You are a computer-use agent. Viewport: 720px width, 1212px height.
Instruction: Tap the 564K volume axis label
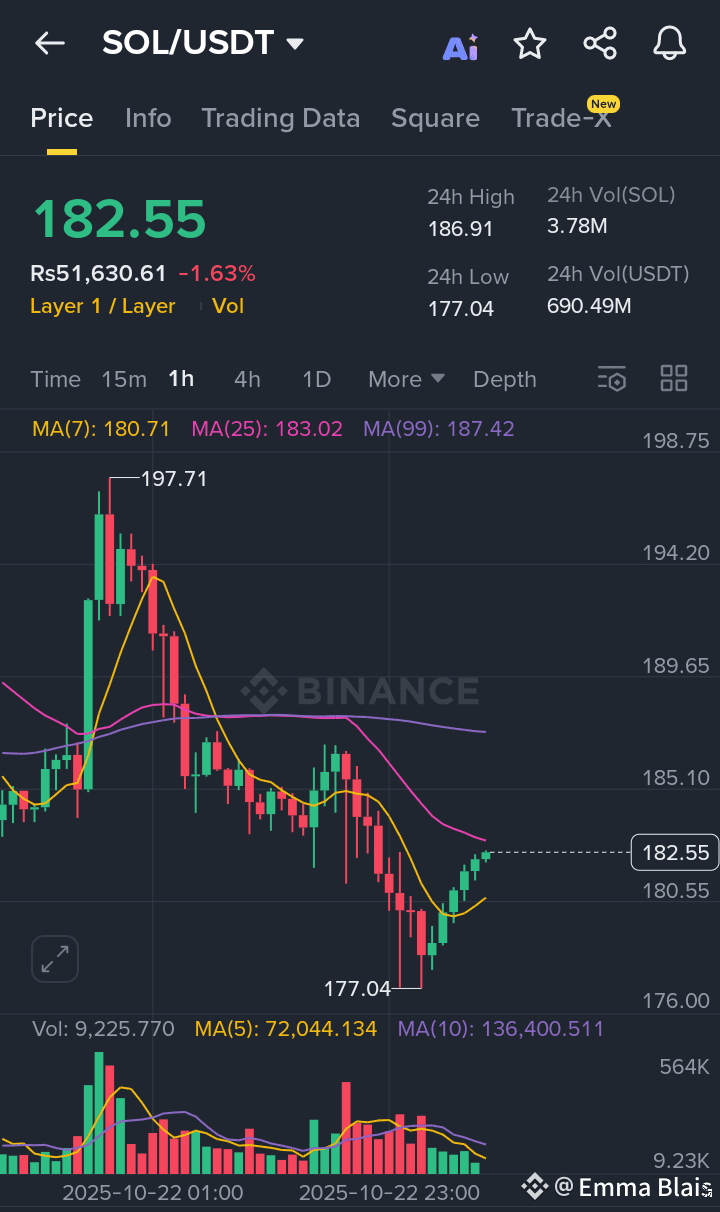pos(684,1067)
